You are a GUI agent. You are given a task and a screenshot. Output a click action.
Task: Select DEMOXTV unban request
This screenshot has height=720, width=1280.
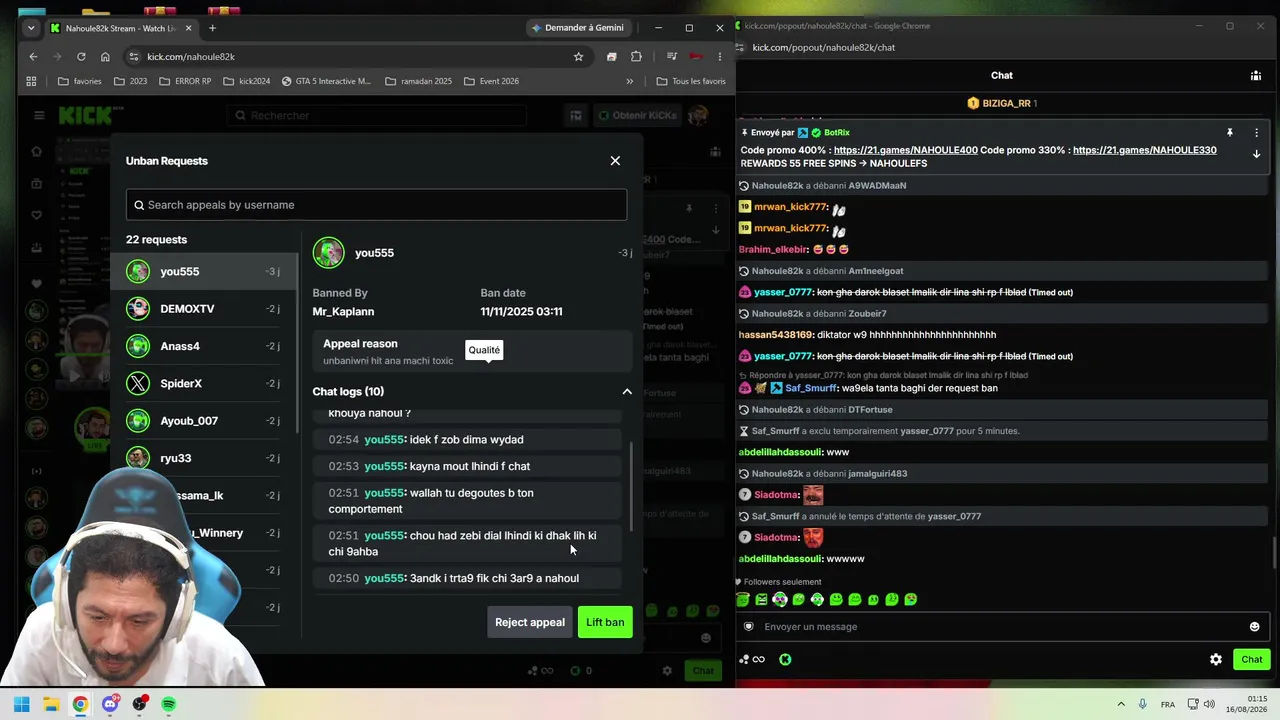[205, 309]
